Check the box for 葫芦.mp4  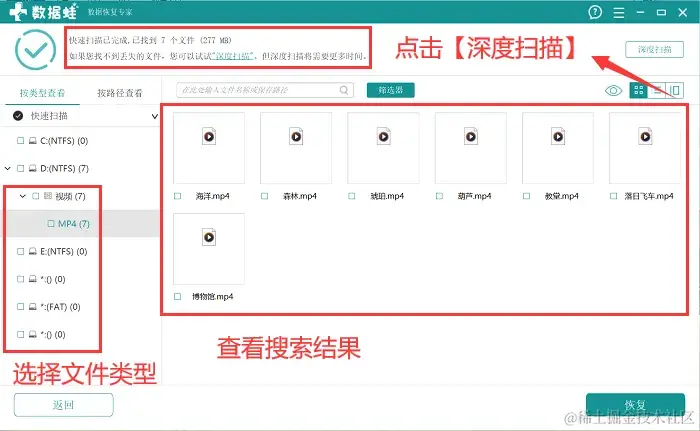(x=439, y=196)
